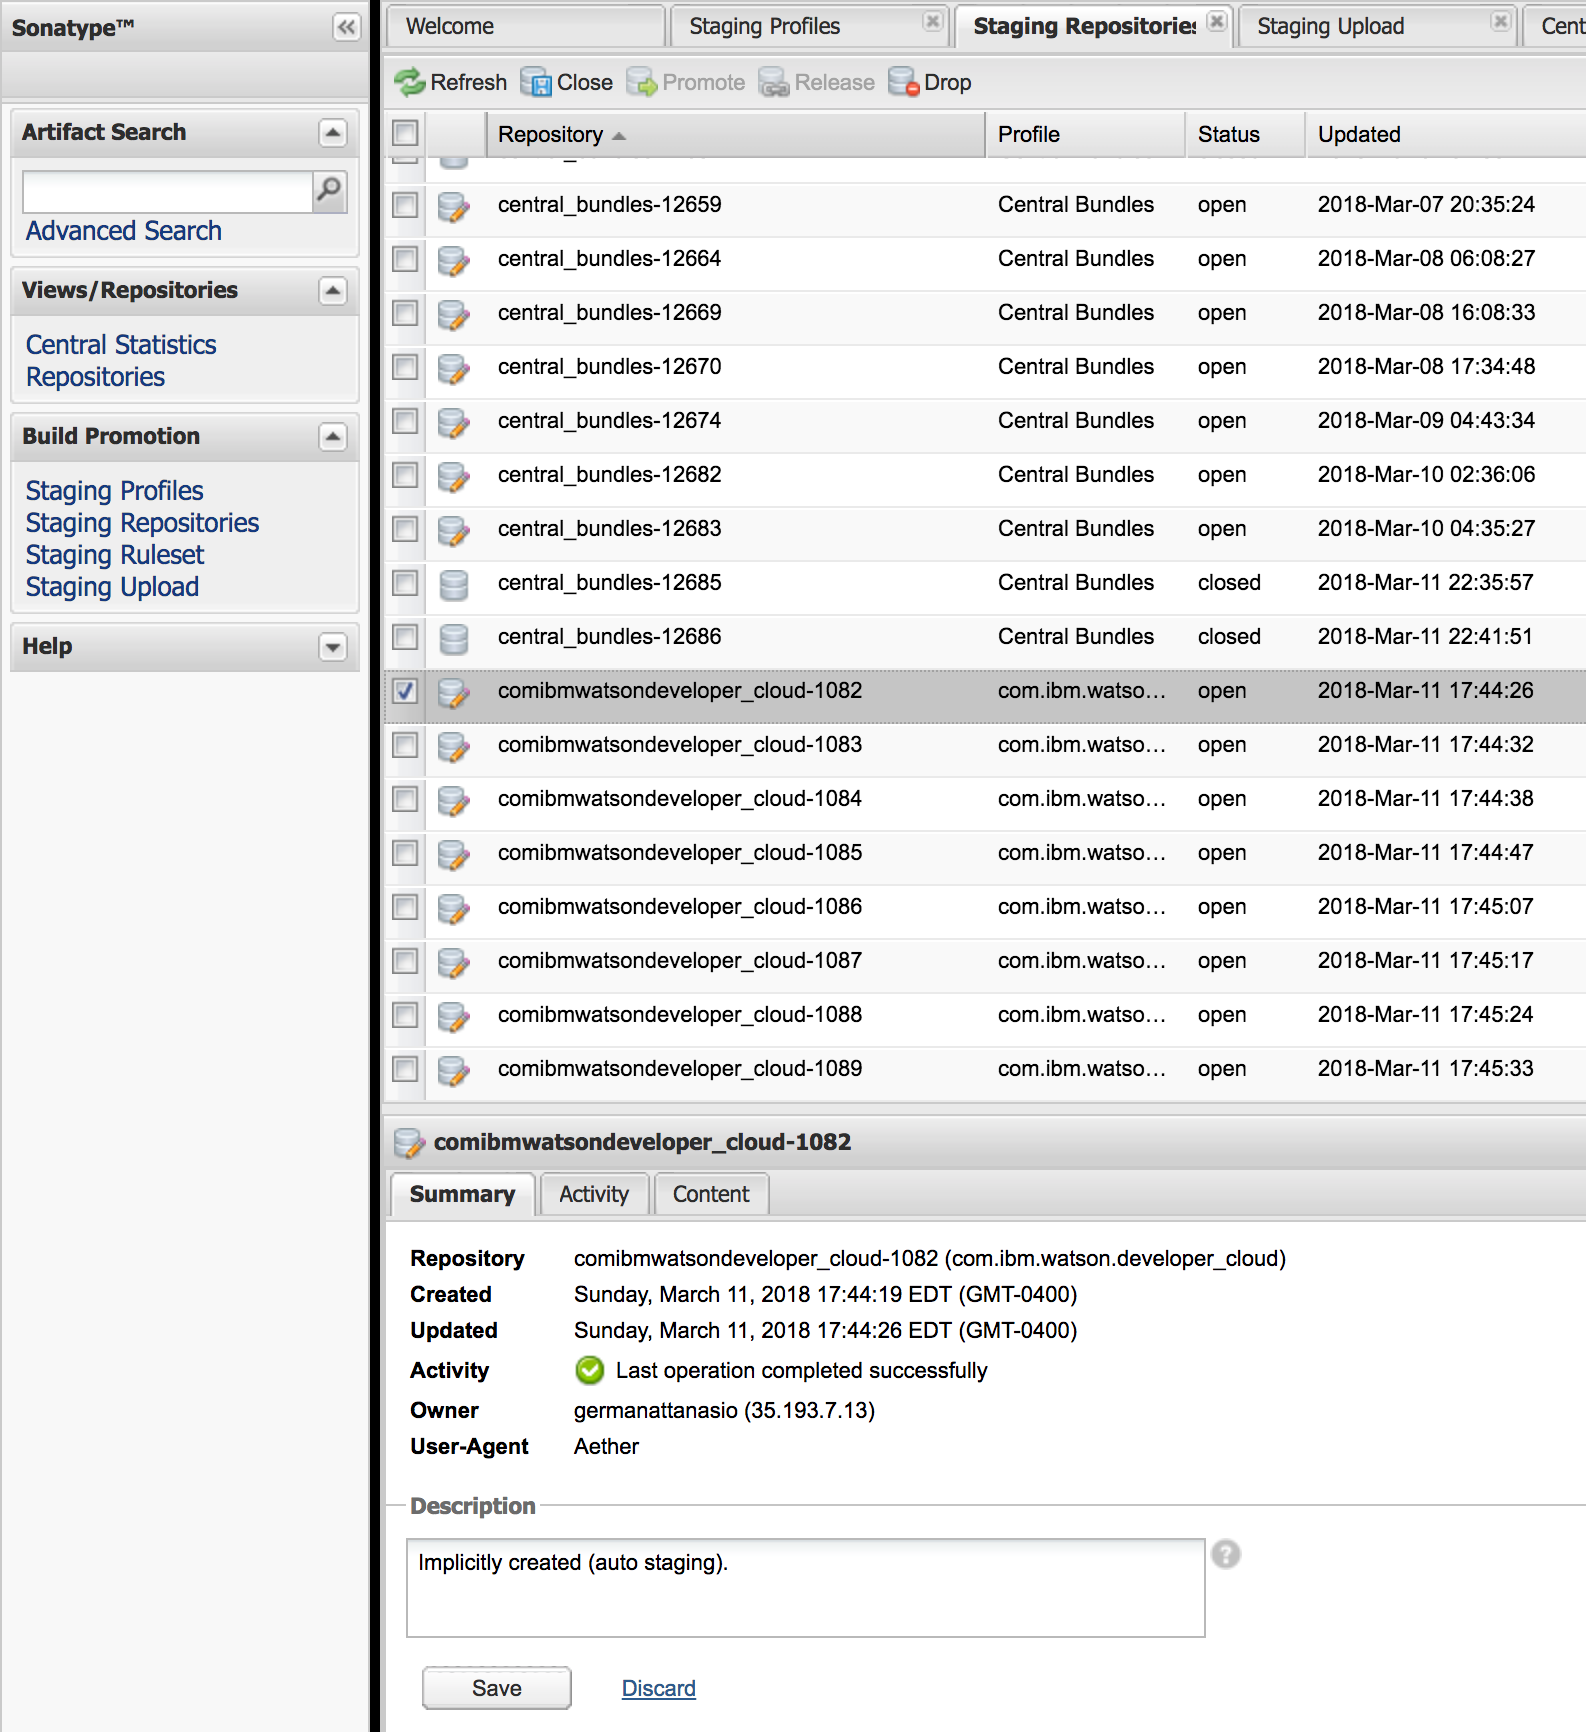Viewport: 1586px width, 1732px height.
Task: Click repository icon for central_bundles-12664
Action: pos(454,260)
